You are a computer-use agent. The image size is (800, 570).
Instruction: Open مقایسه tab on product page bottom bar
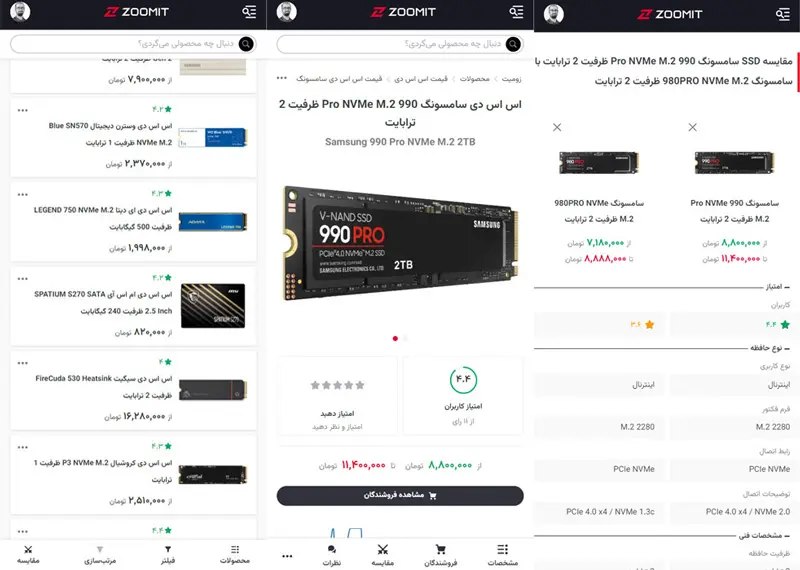click(x=383, y=556)
